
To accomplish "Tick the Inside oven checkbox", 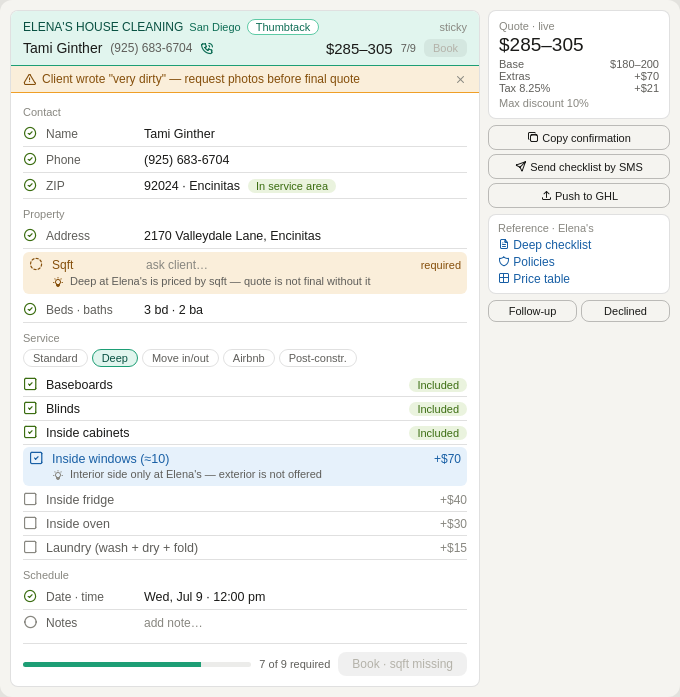I will tap(30, 523).
